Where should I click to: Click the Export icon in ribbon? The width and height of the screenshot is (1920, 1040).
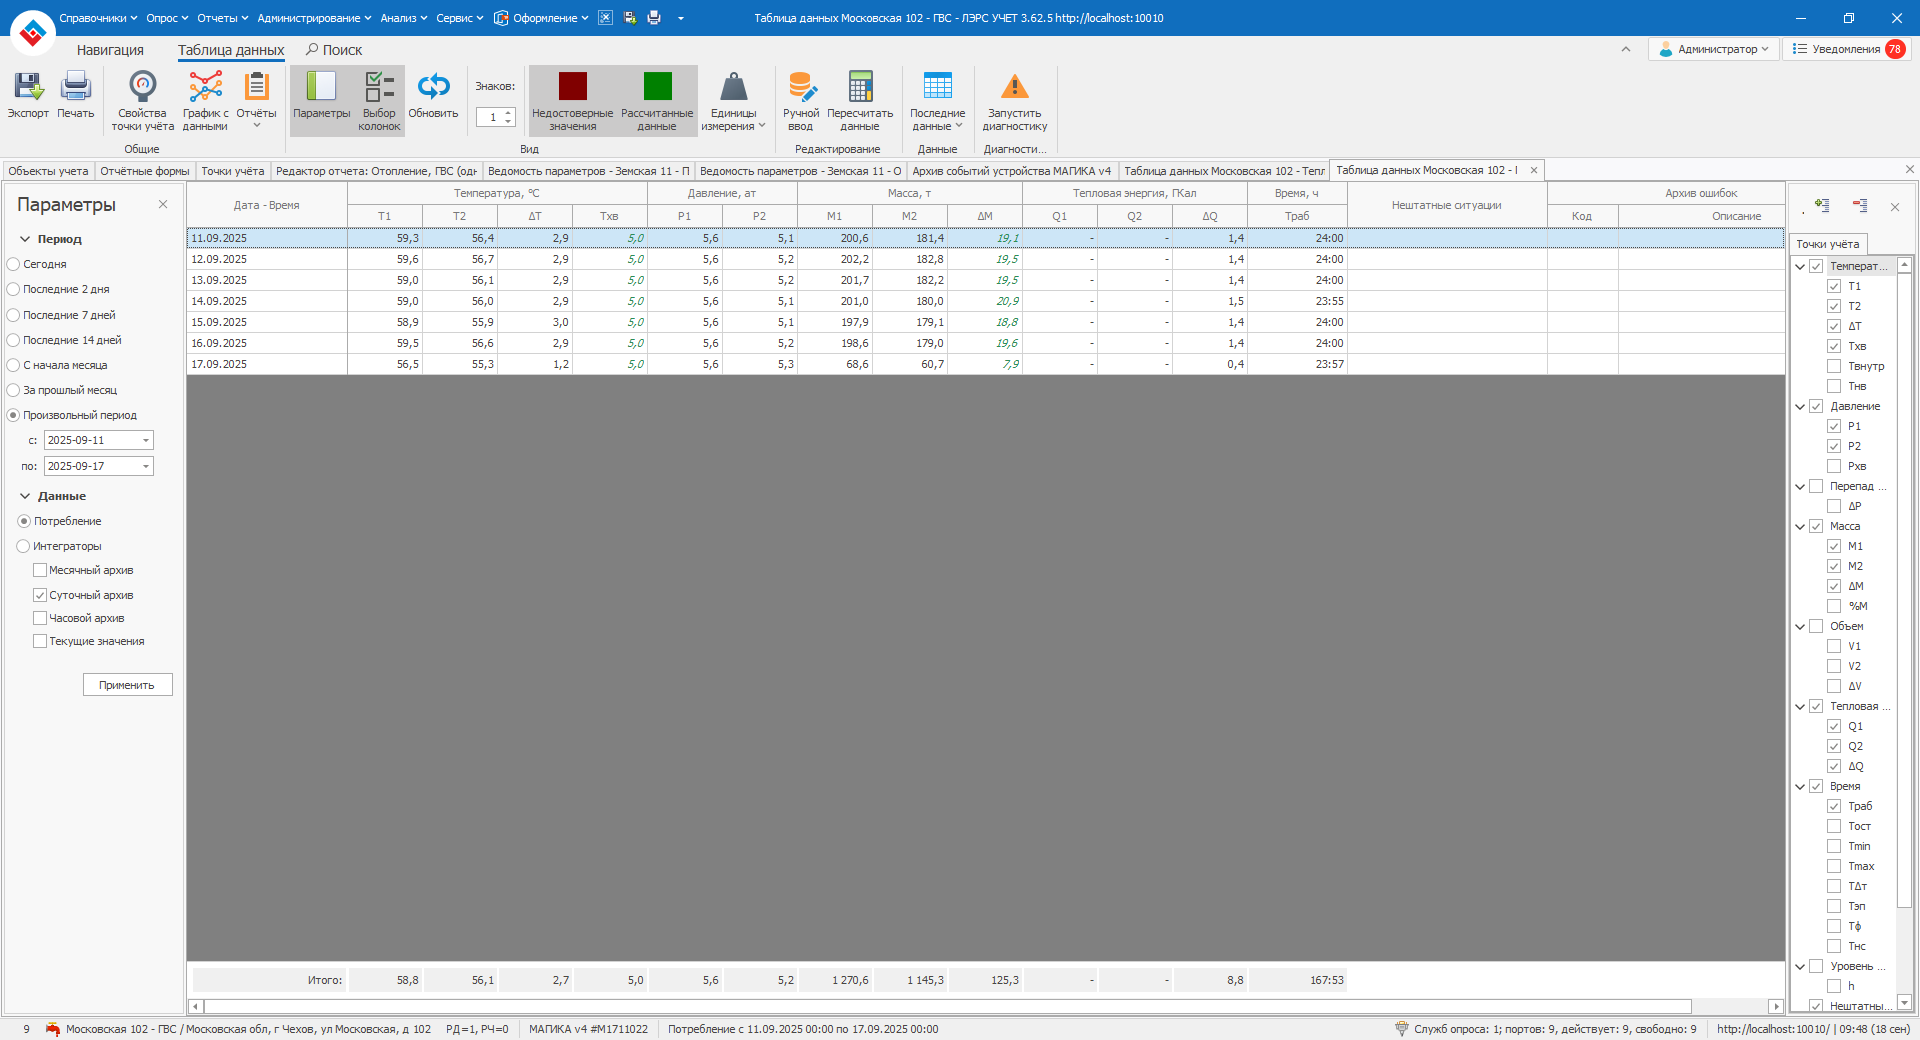click(x=28, y=88)
